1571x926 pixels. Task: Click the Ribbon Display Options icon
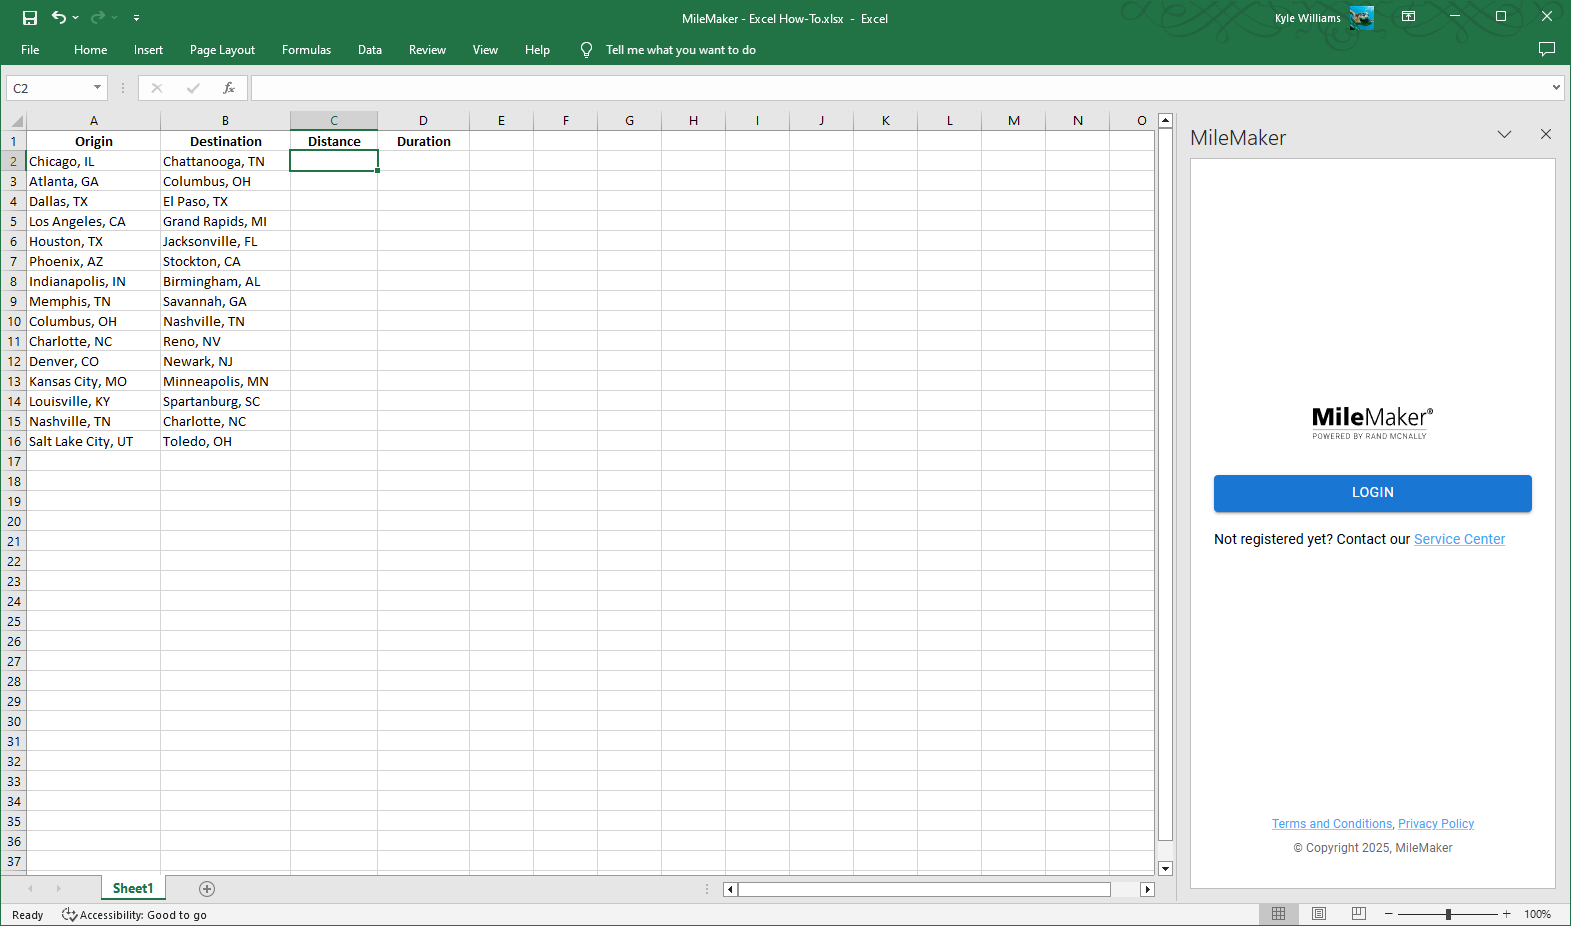coord(1408,17)
